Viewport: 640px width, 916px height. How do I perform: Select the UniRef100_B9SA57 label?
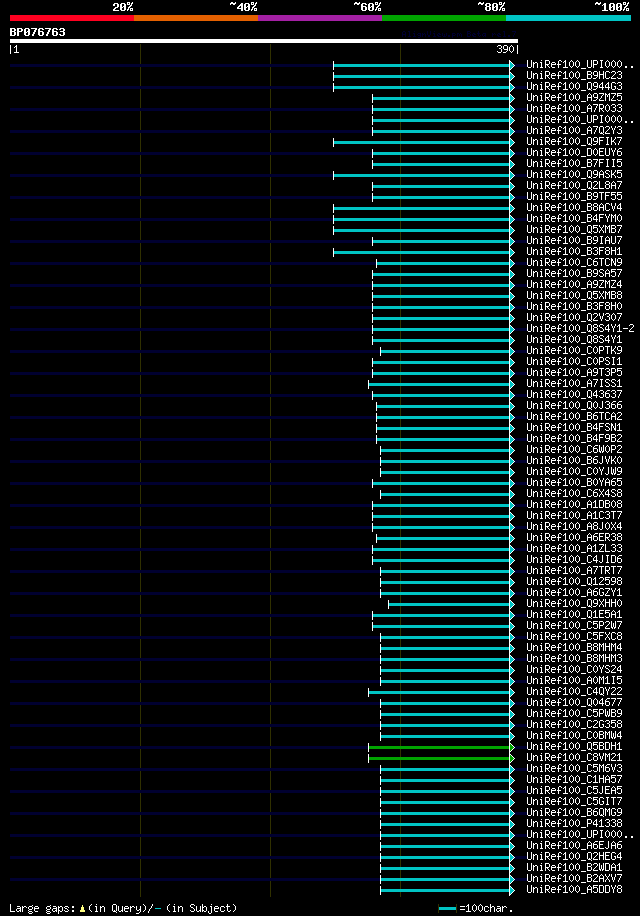click(574, 273)
